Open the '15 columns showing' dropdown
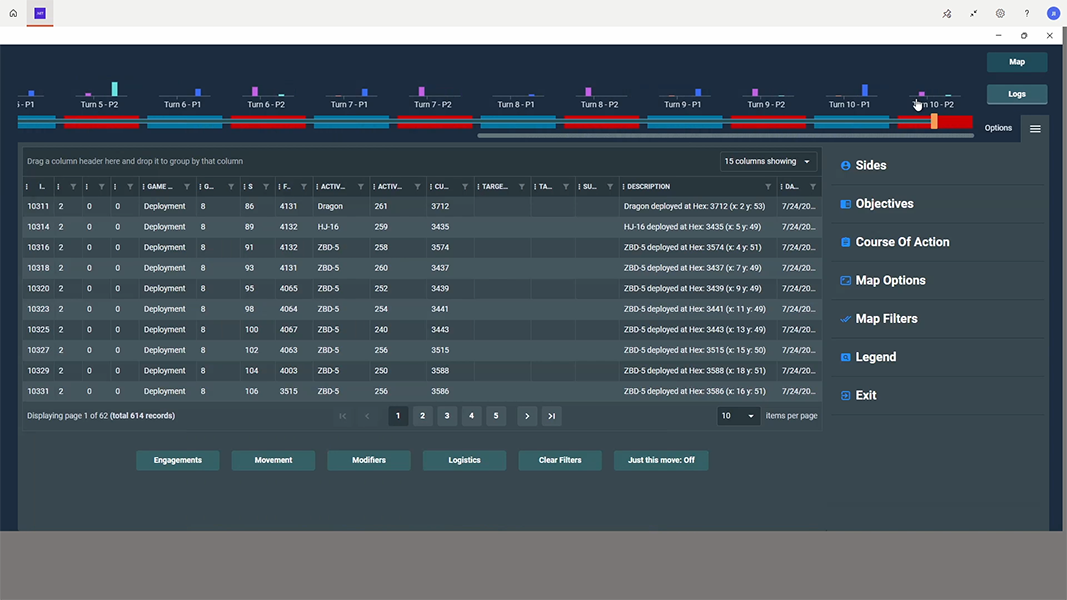 768,161
